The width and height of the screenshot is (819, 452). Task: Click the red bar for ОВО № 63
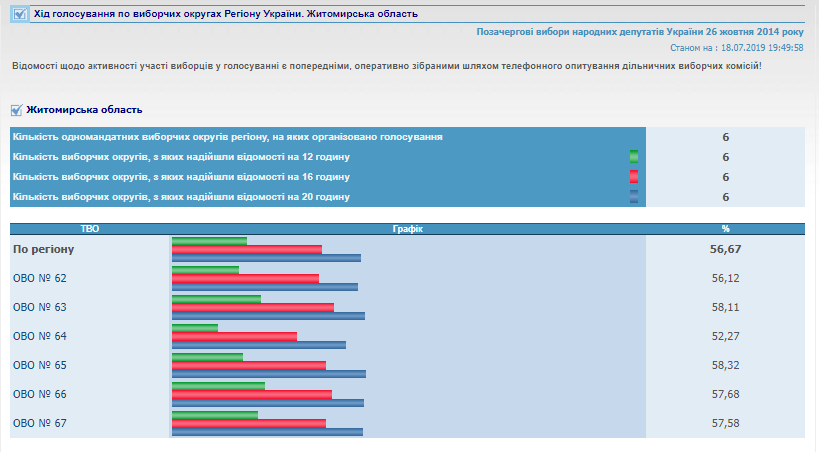[x=253, y=307]
